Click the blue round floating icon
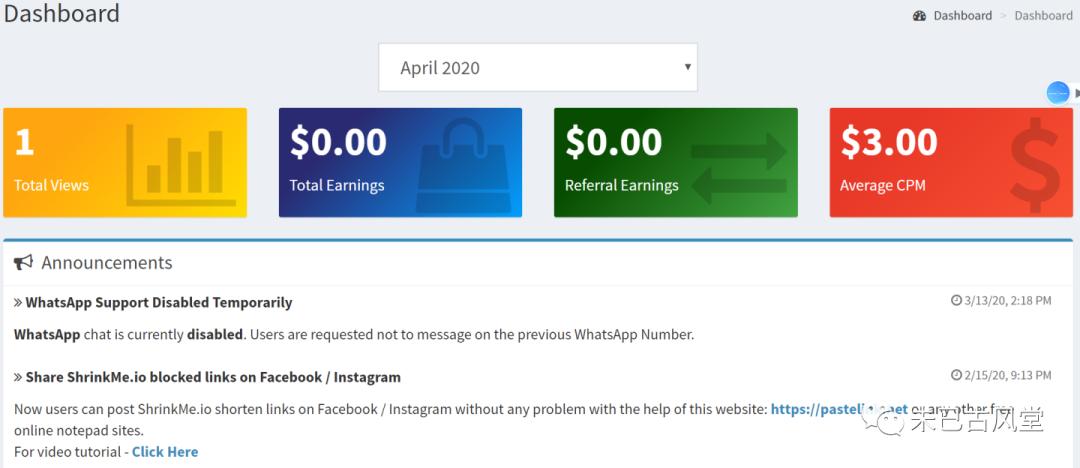The width and height of the screenshot is (1080, 468). [1058, 93]
